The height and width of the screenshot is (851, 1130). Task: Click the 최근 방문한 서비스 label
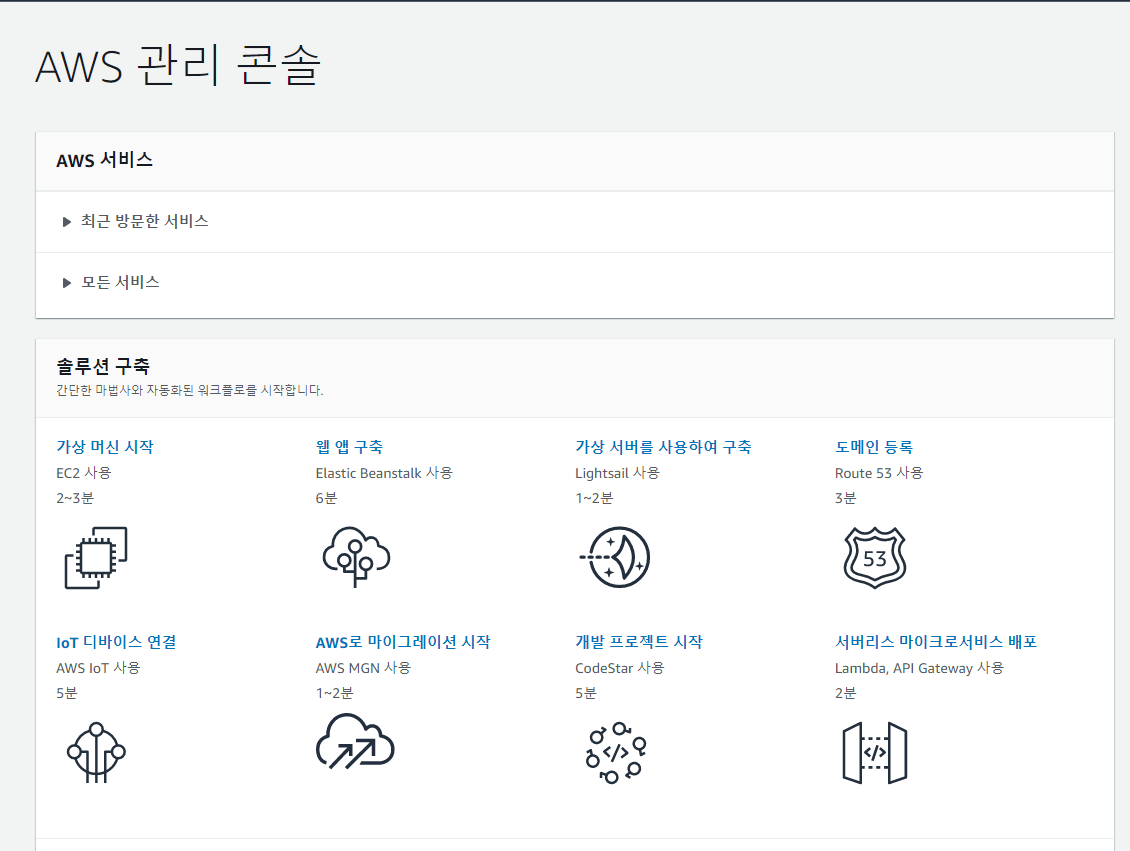tap(145, 221)
